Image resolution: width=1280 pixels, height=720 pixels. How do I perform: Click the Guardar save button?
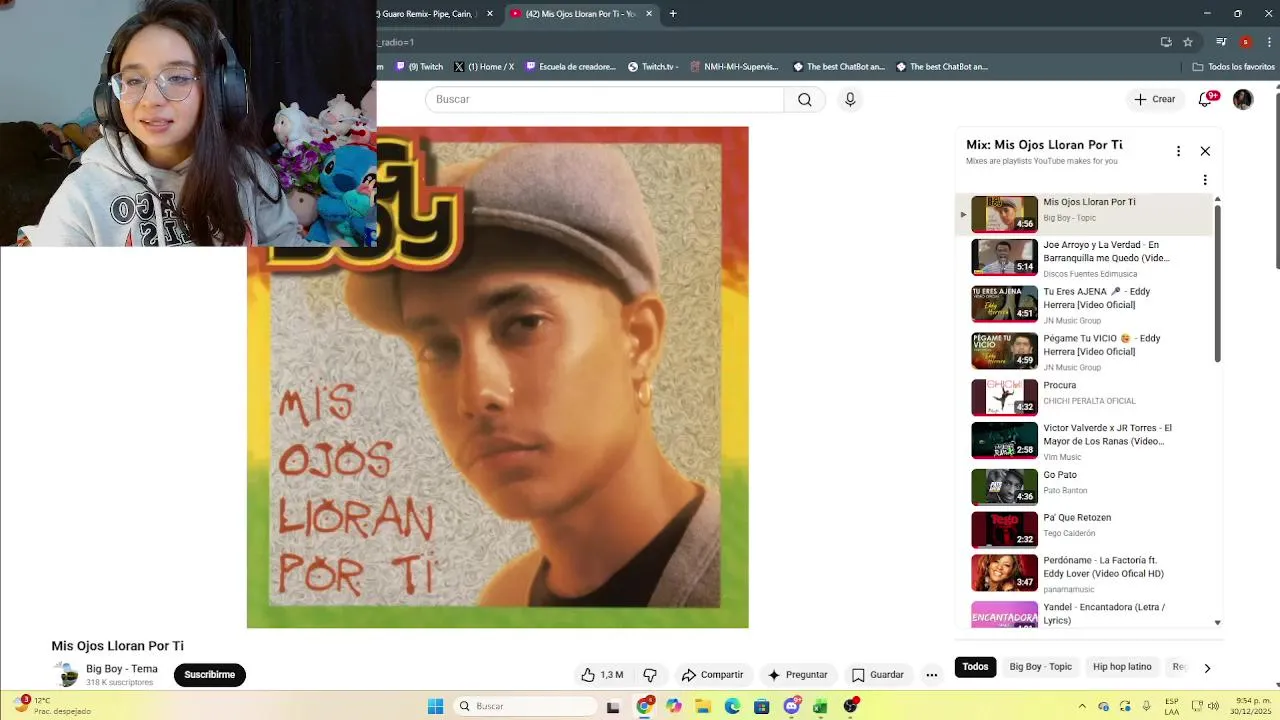click(877, 675)
